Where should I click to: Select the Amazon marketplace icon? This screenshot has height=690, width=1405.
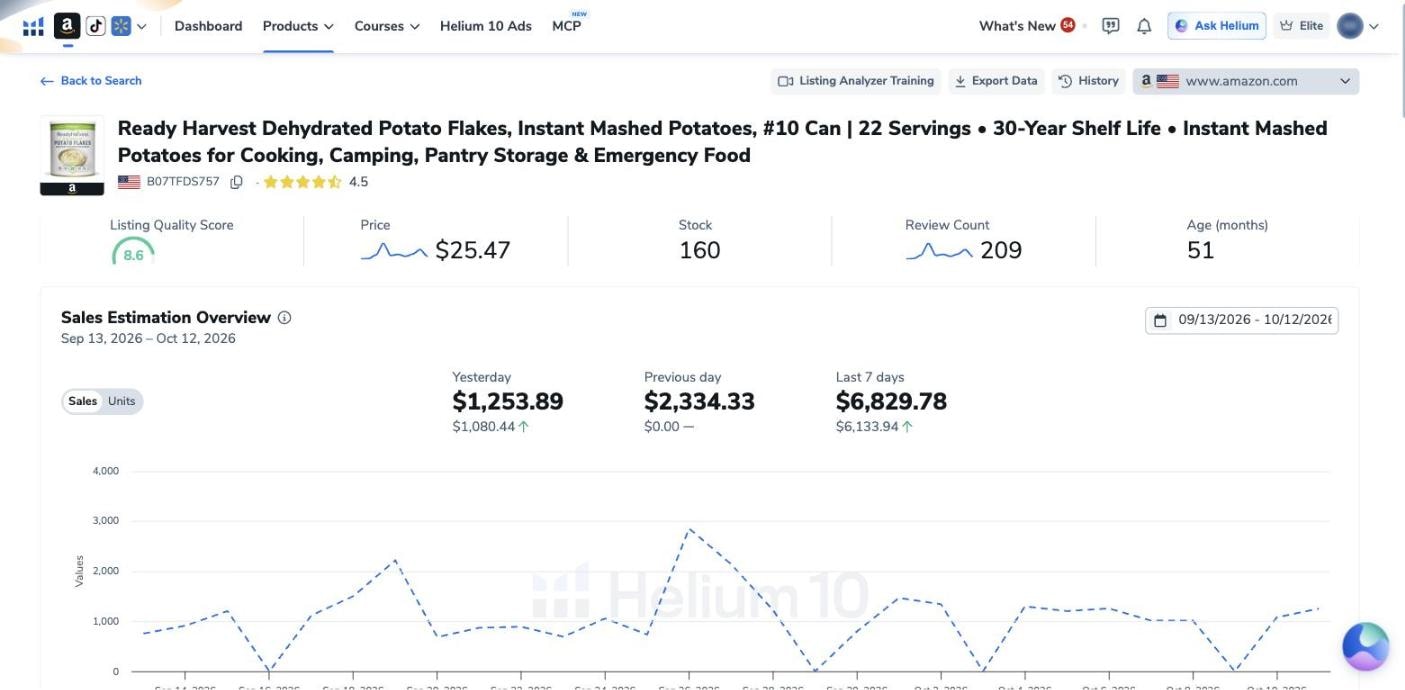coord(67,26)
